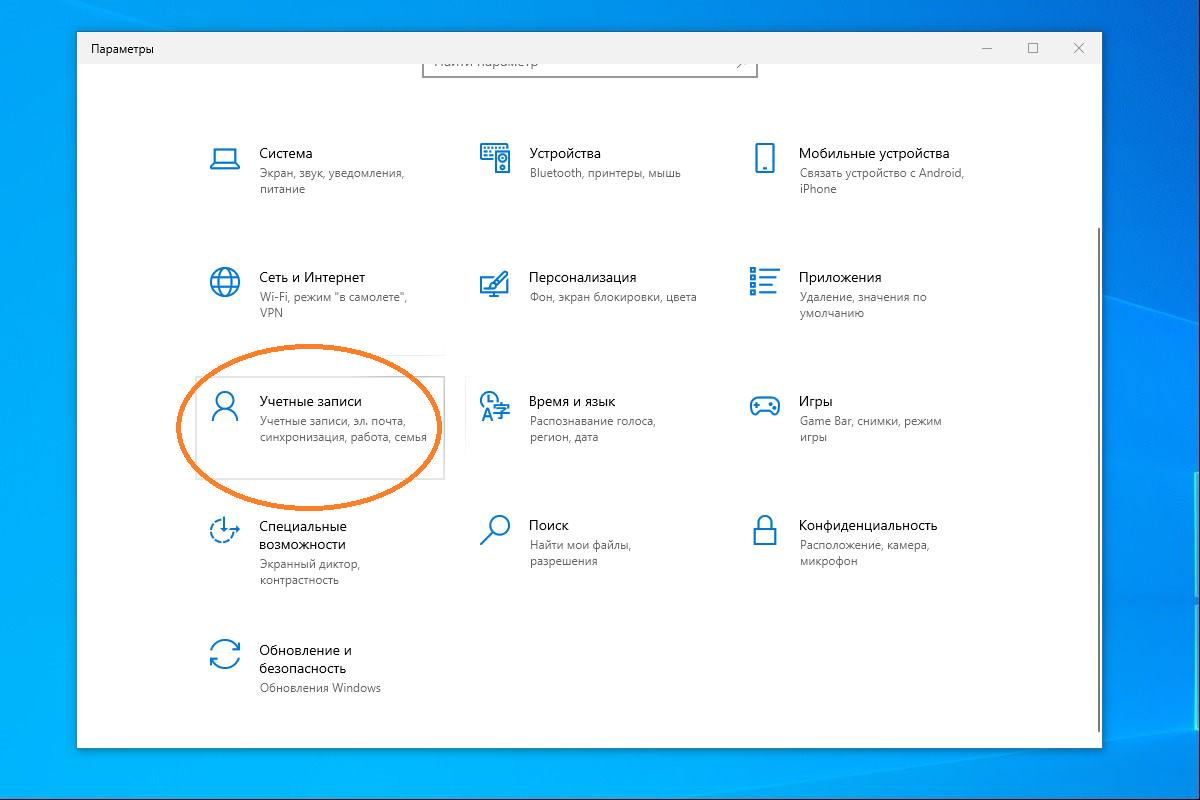This screenshot has height=800, width=1200.
Task: Click the vertical scrollbar of the Параметры window
Action: pyautogui.click(x=1099, y=479)
